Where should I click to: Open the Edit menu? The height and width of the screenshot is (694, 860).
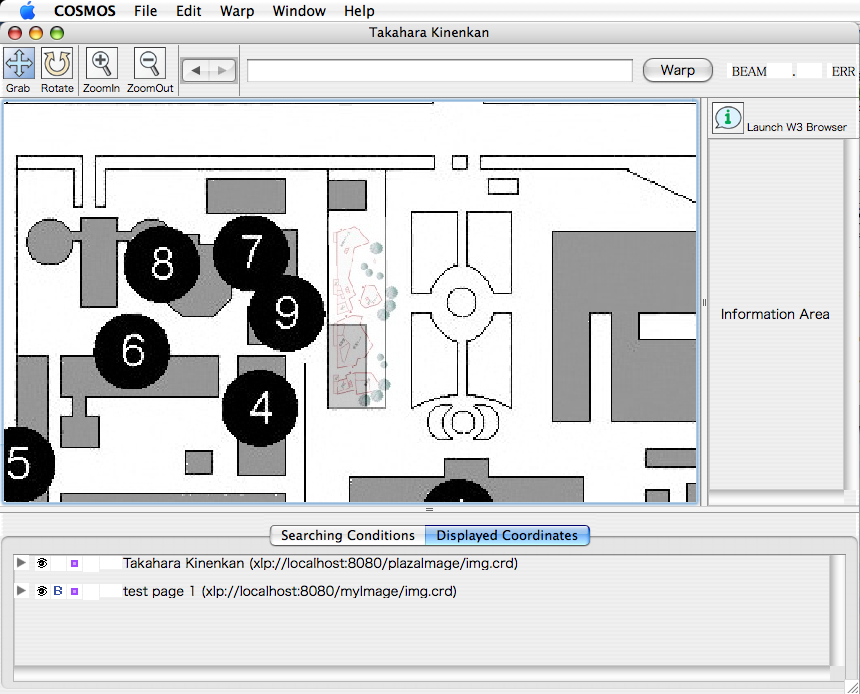(189, 11)
